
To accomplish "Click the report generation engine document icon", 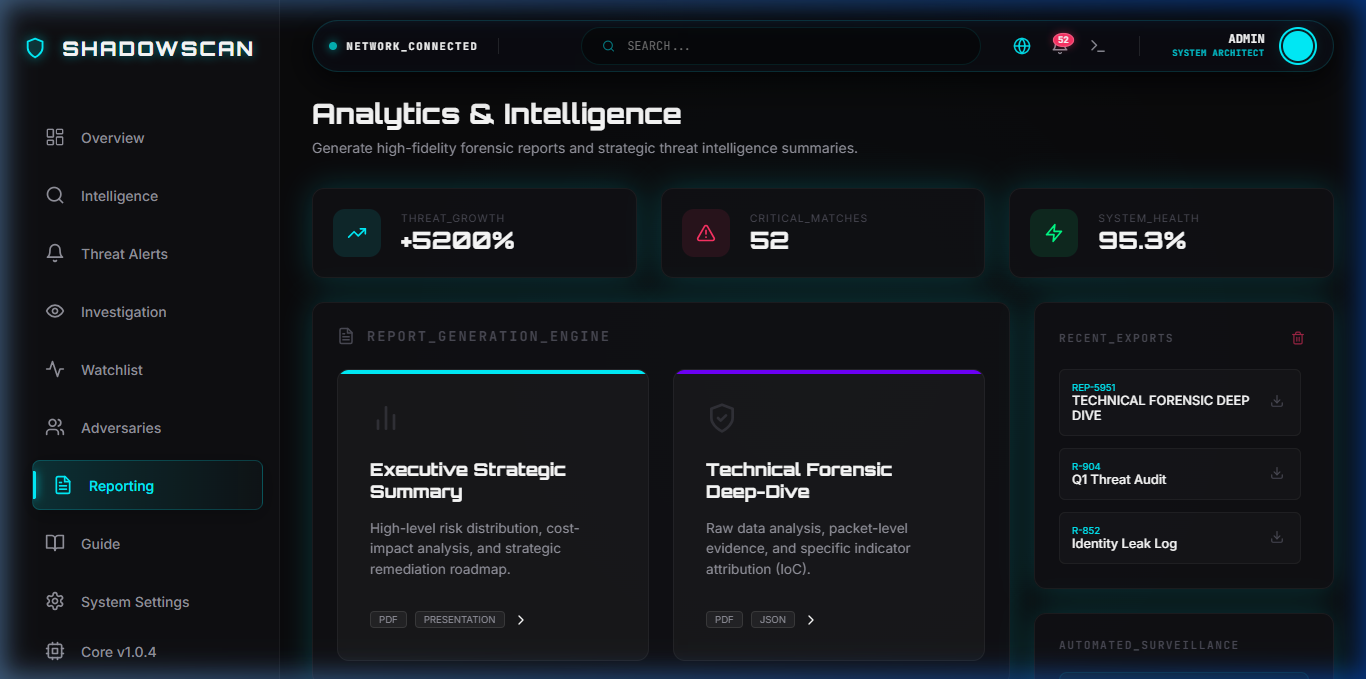I will pyautogui.click(x=346, y=336).
